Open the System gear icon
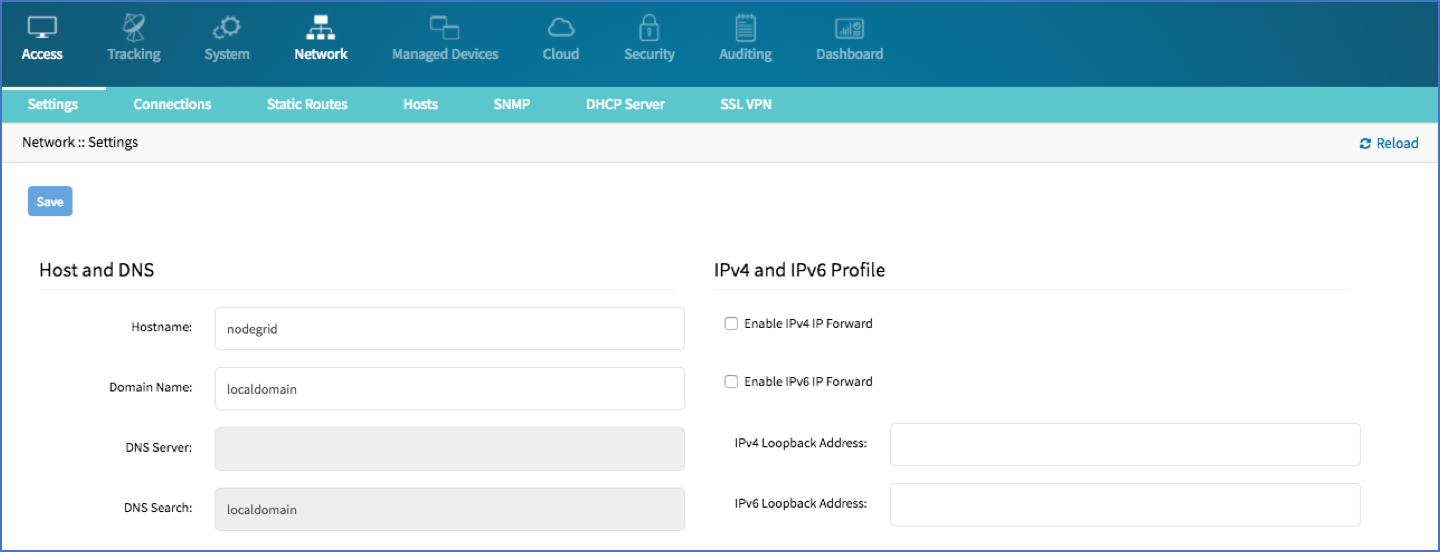The width and height of the screenshot is (1440, 552). tap(227, 27)
